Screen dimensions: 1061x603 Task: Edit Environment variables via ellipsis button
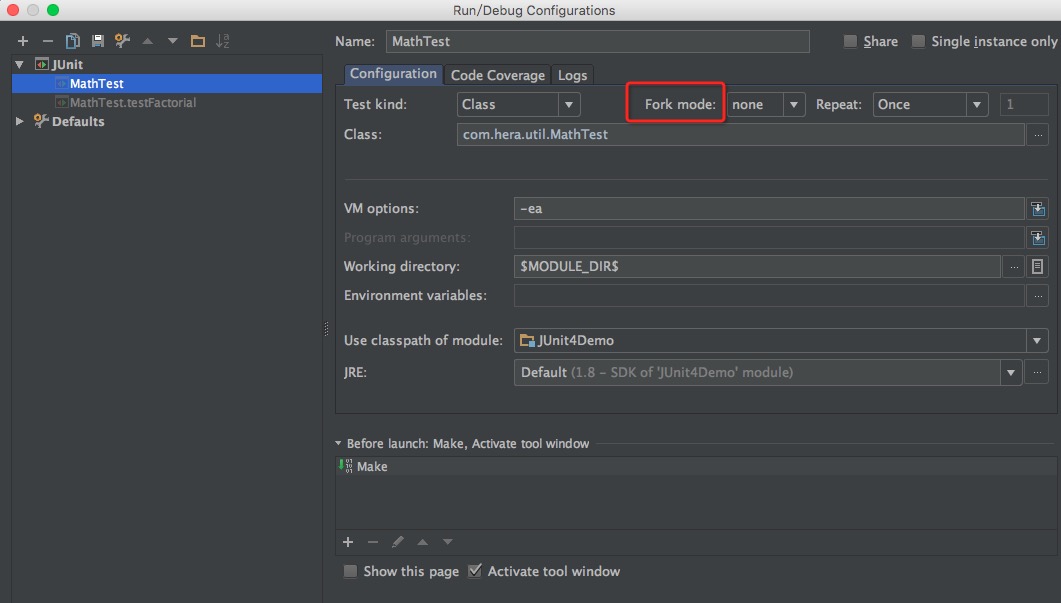[x=1037, y=296]
